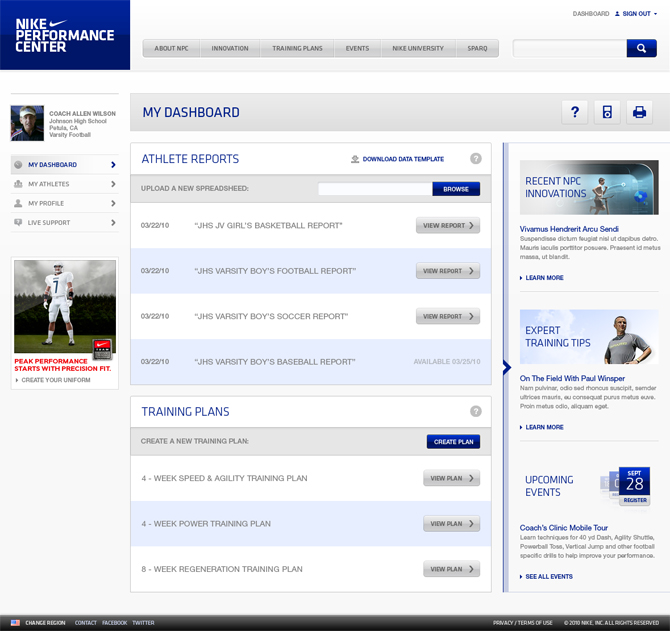Click the user icon beside Sign Out

(617, 14)
